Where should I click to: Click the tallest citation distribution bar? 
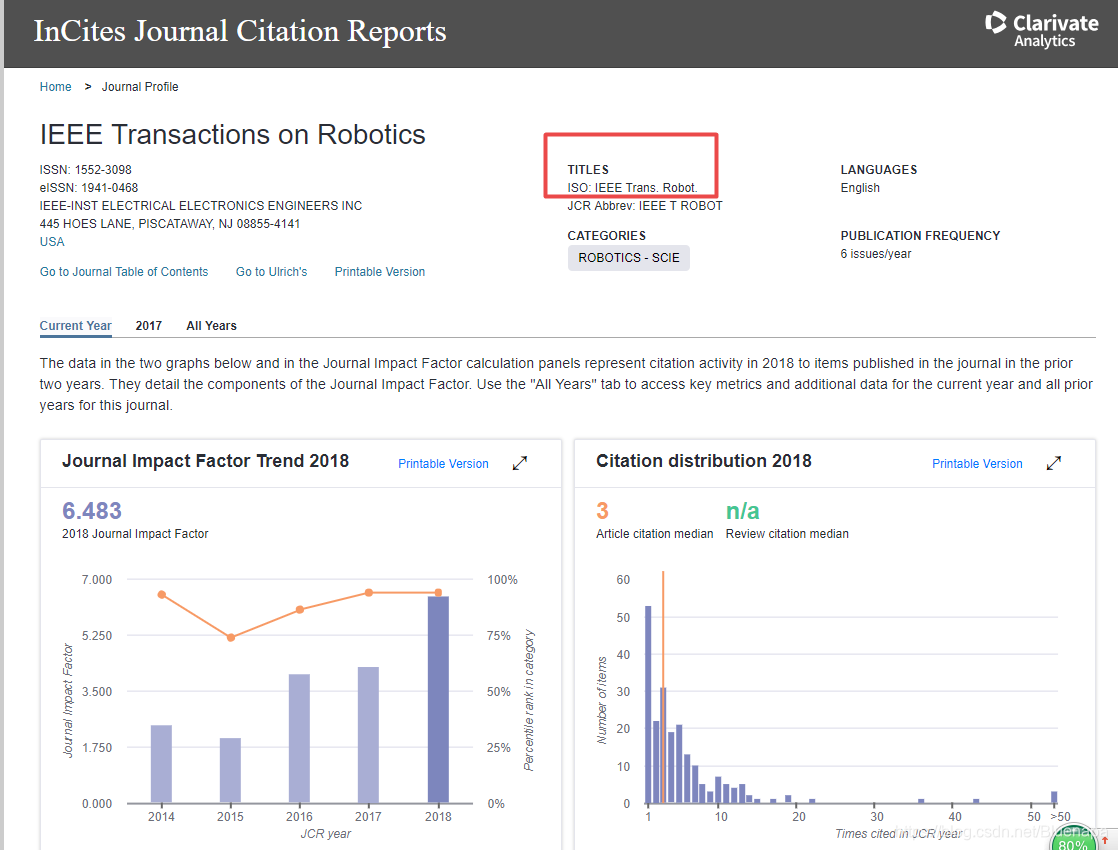click(648, 705)
